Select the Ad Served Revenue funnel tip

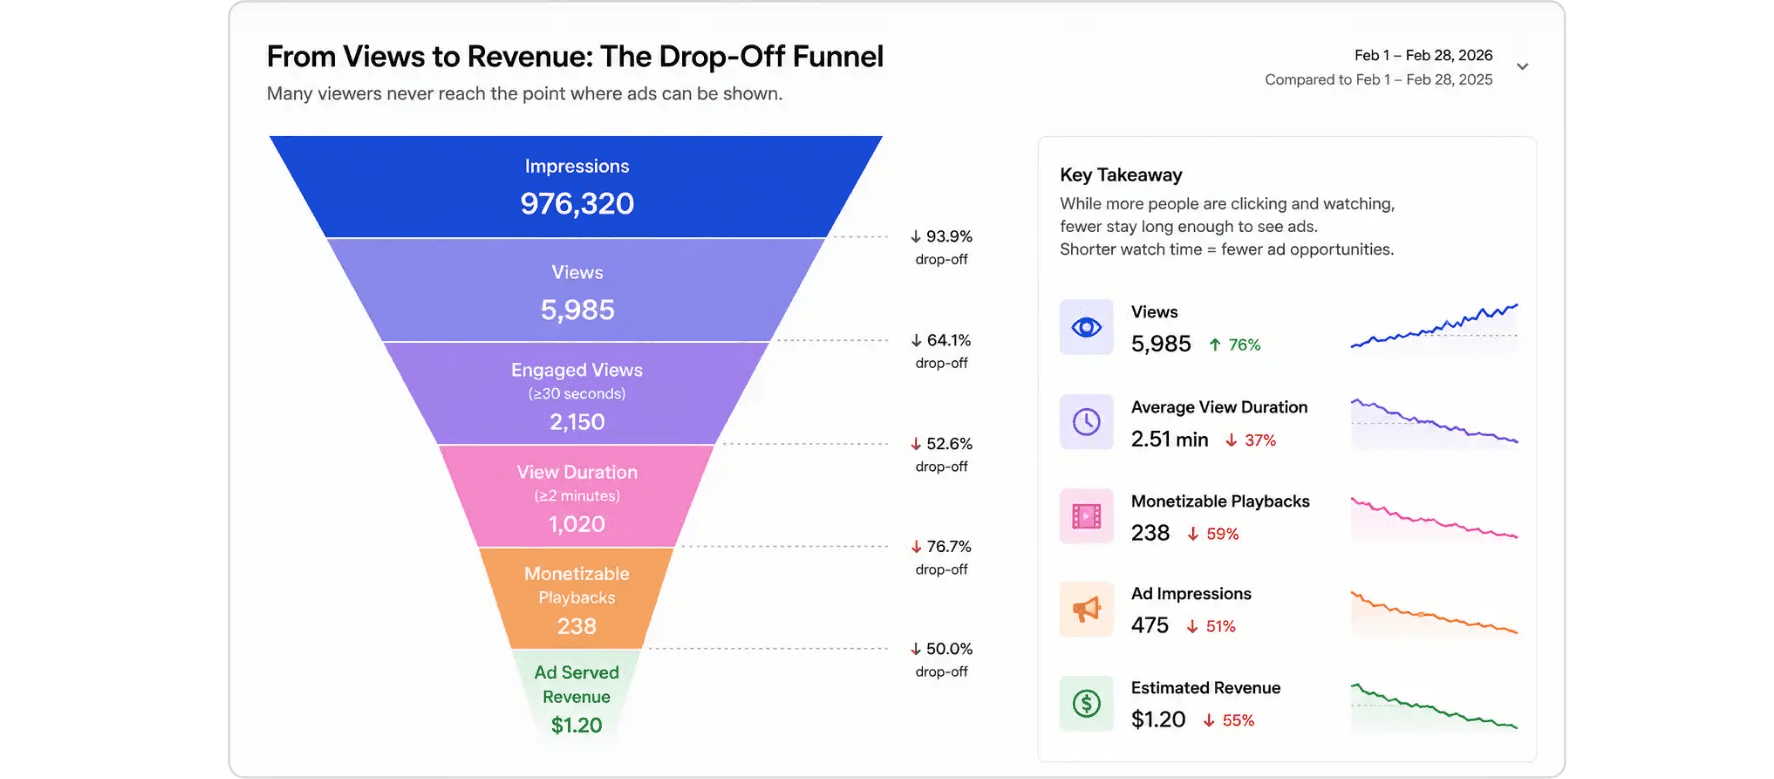tap(576, 698)
